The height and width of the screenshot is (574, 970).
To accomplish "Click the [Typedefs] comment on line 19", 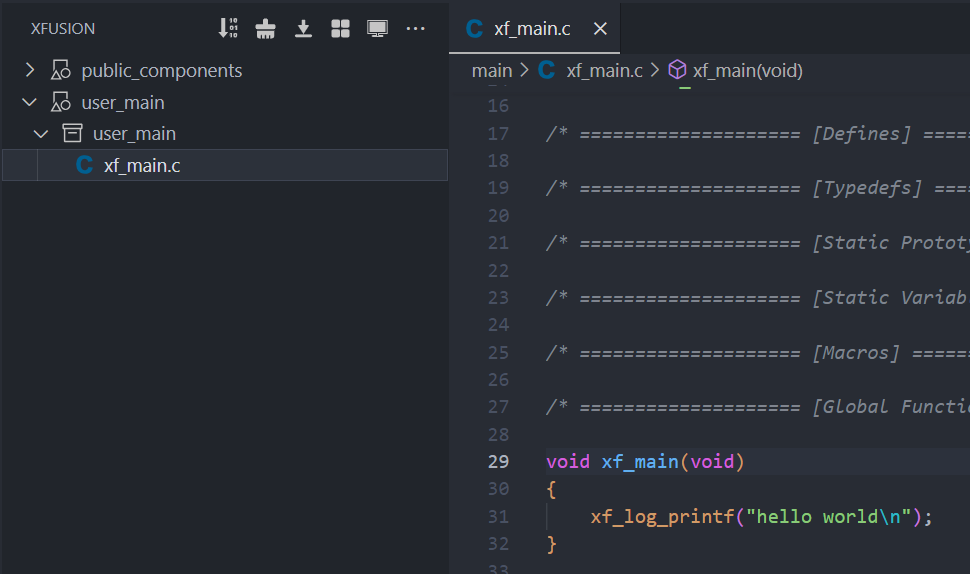I will 867,187.
